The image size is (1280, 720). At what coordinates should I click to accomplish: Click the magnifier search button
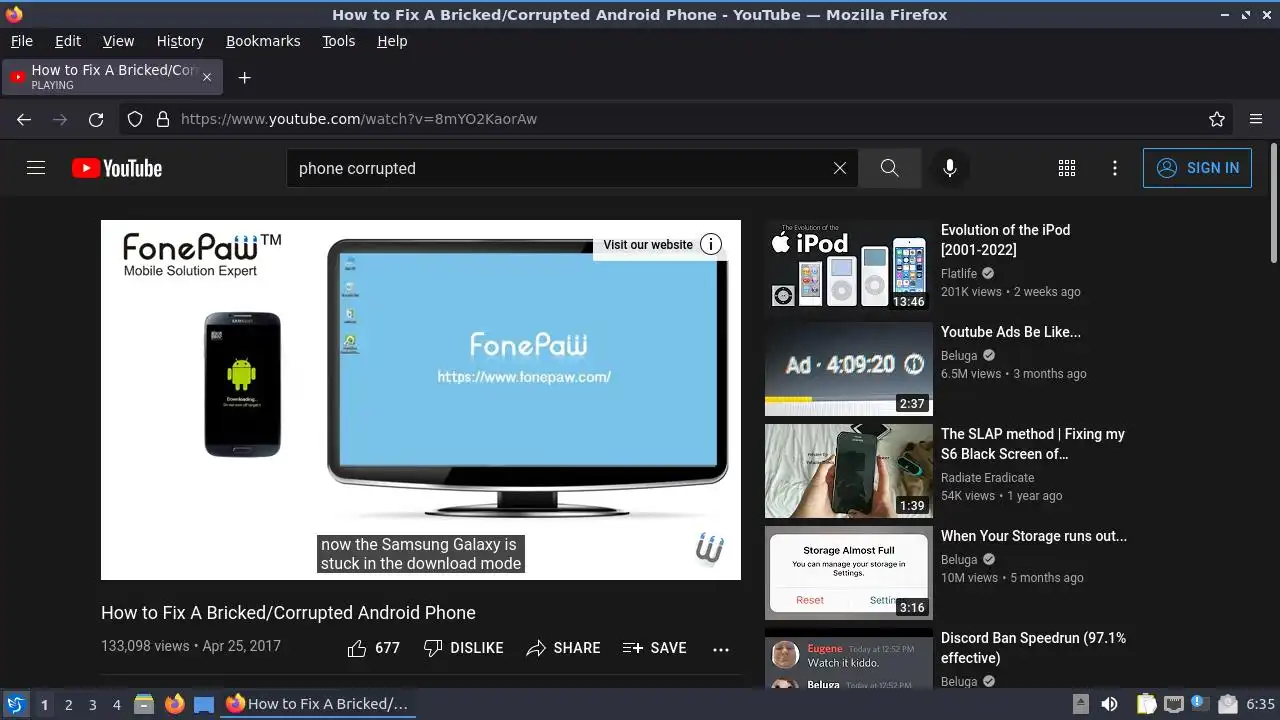coord(889,168)
